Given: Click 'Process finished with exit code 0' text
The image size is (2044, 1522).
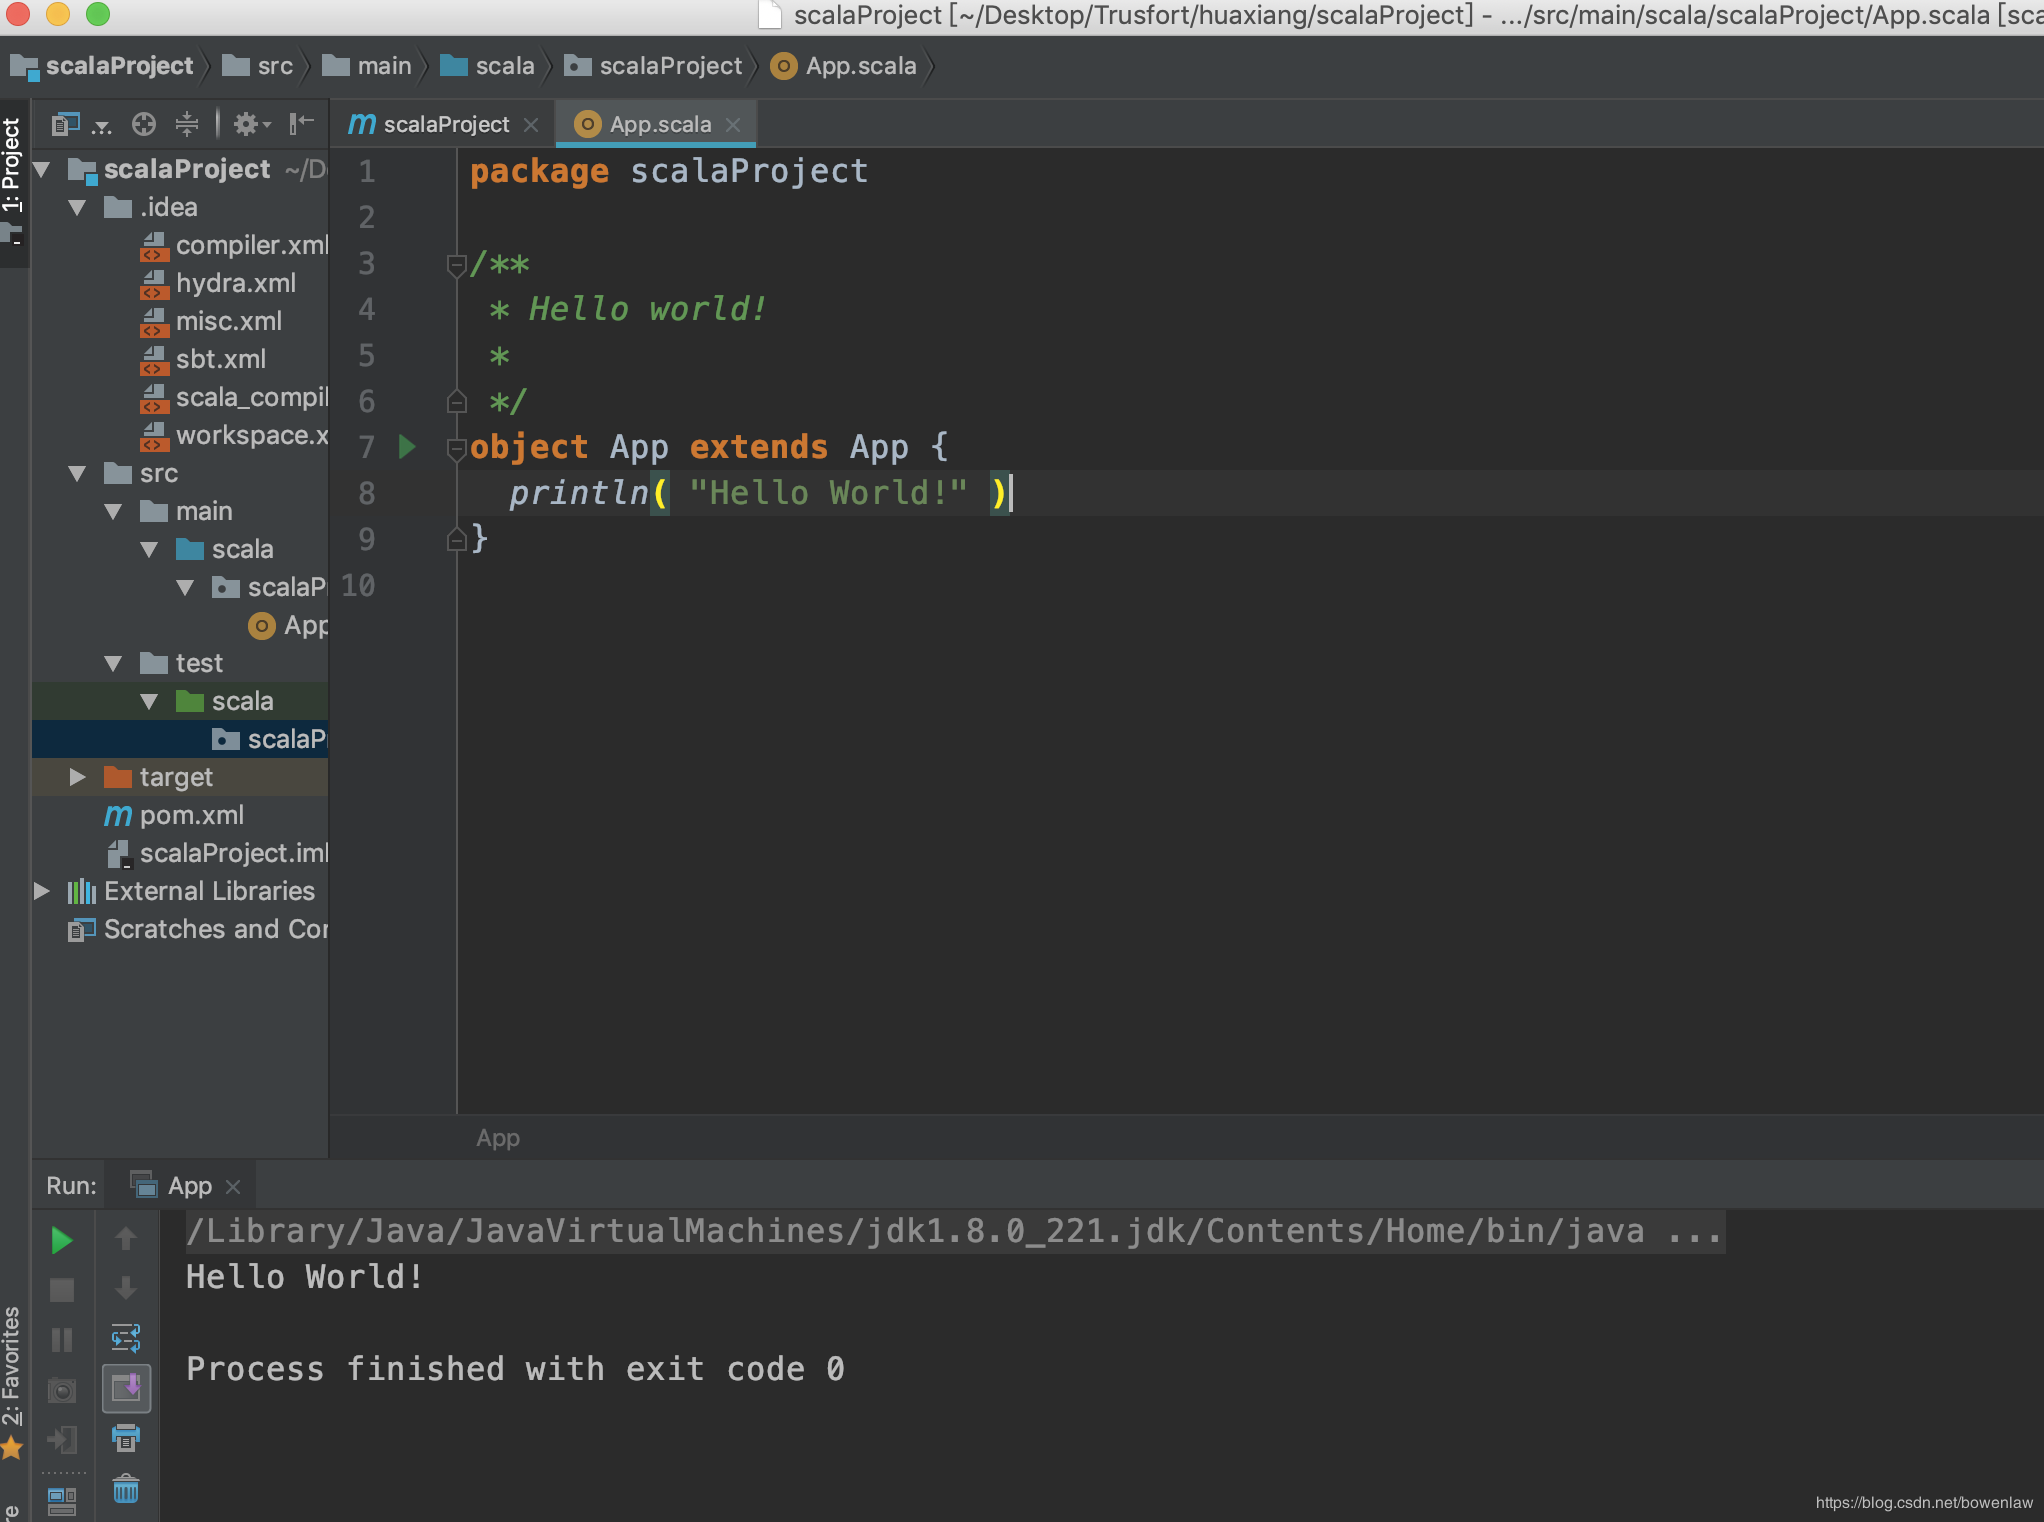Looking at the screenshot, I should (x=516, y=1369).
